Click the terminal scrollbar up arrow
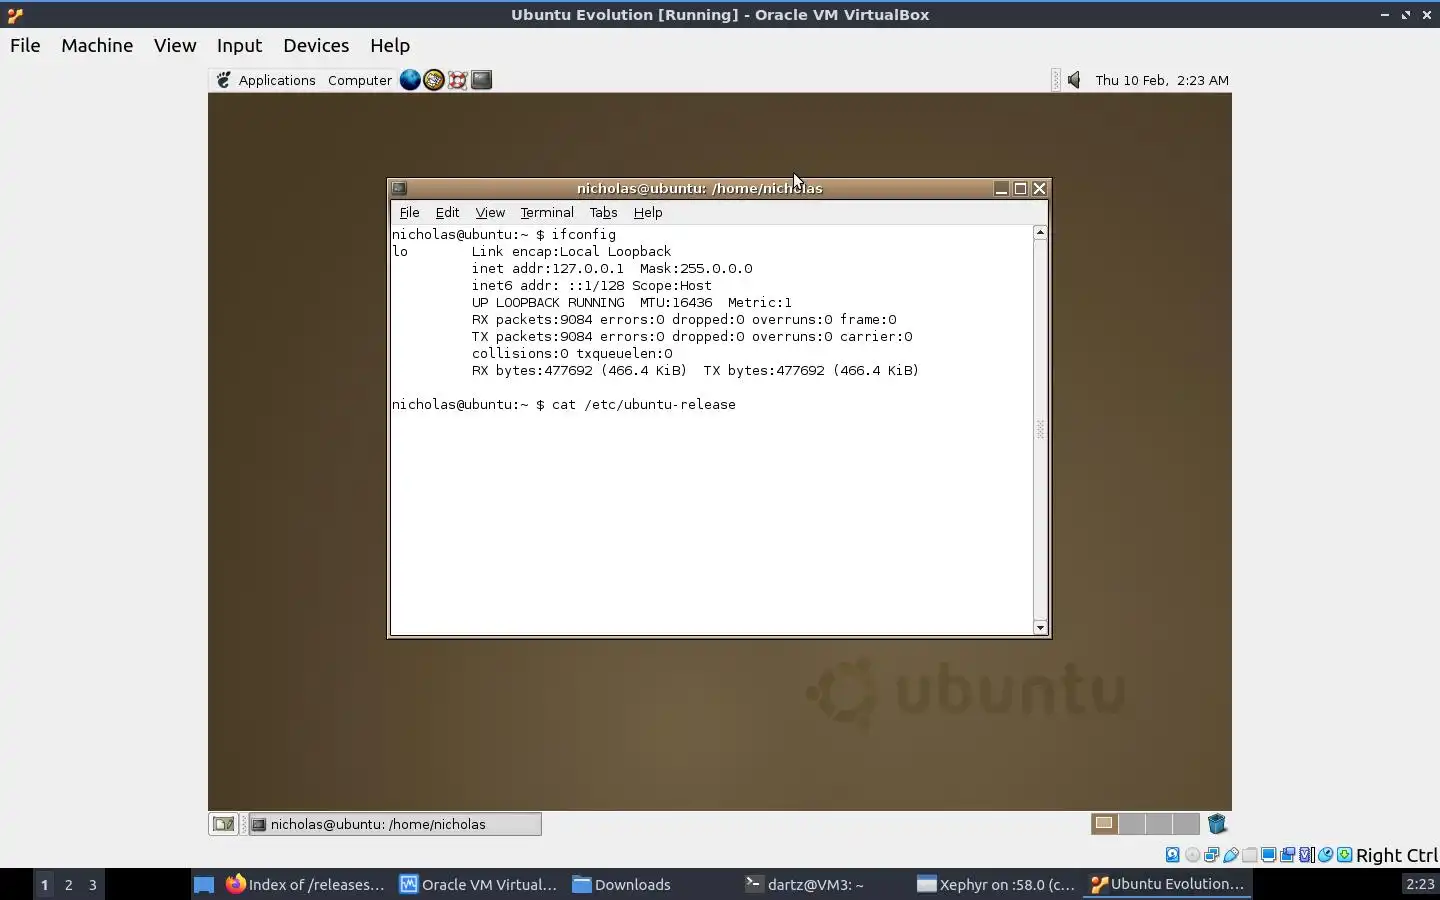The image size is (1440, 900). [1040, 232]
